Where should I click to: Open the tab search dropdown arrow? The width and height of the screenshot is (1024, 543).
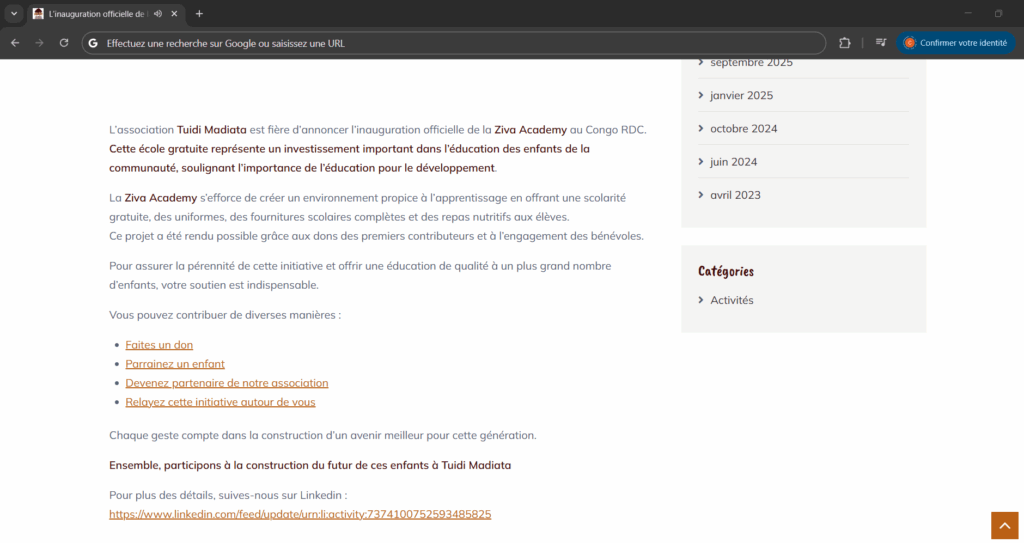14,14
